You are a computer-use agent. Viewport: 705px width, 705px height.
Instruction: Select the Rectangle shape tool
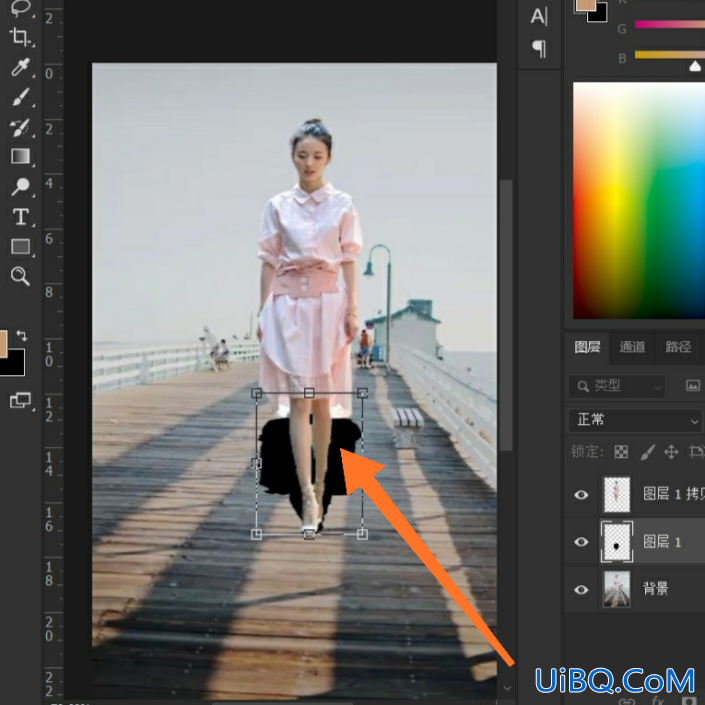(x=20, y=246)
